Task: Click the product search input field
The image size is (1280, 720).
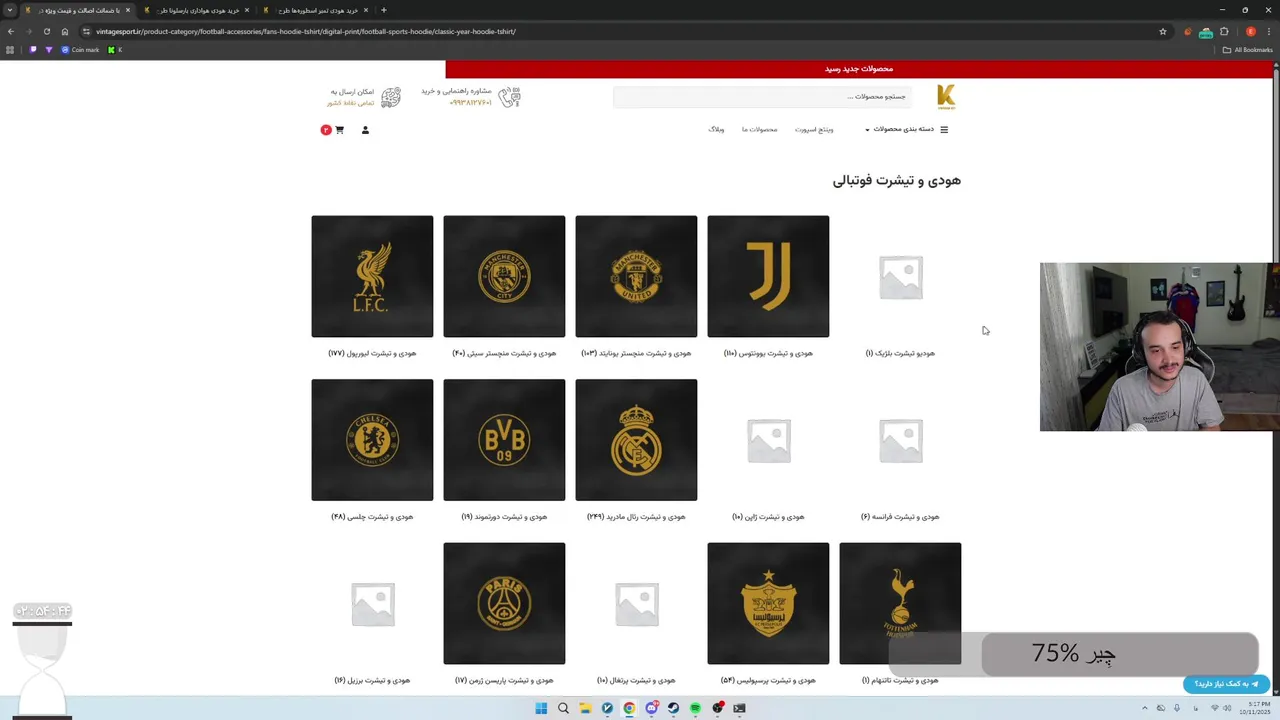Action: pyautogui.click(x=763, y=97)
